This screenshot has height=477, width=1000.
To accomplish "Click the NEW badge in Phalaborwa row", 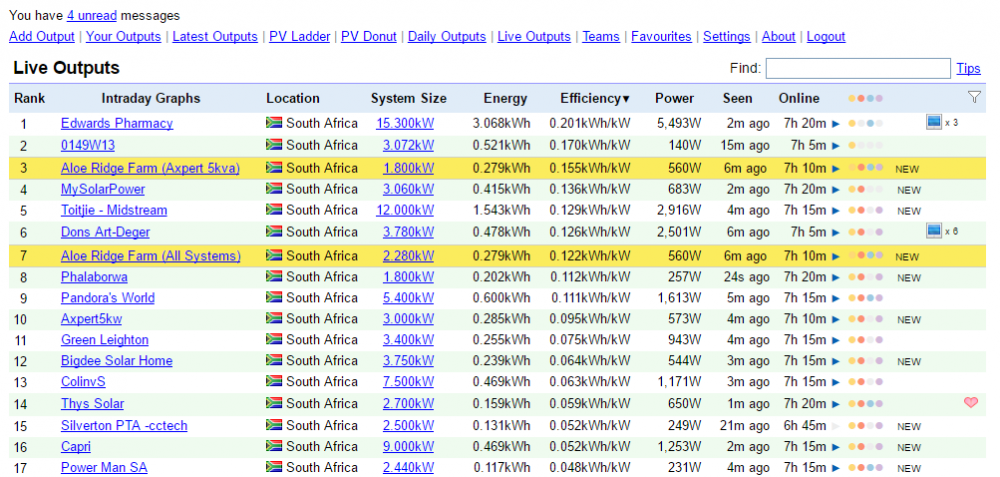I will 909,278.
